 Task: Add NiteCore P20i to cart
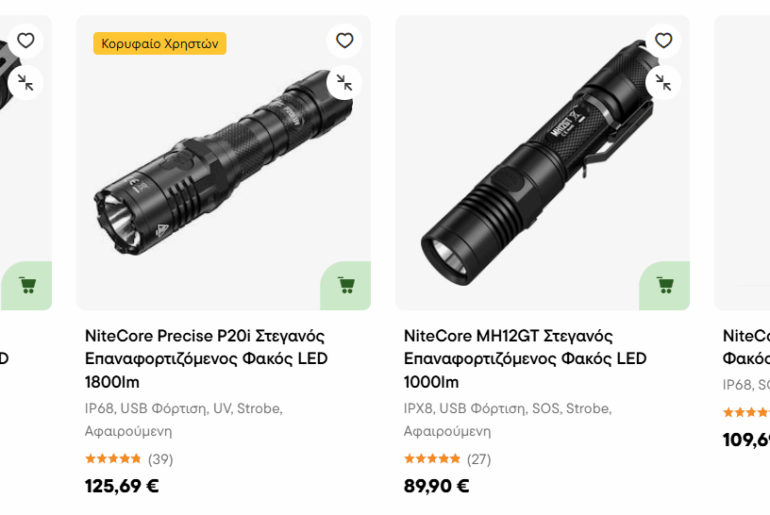[346, 285]
